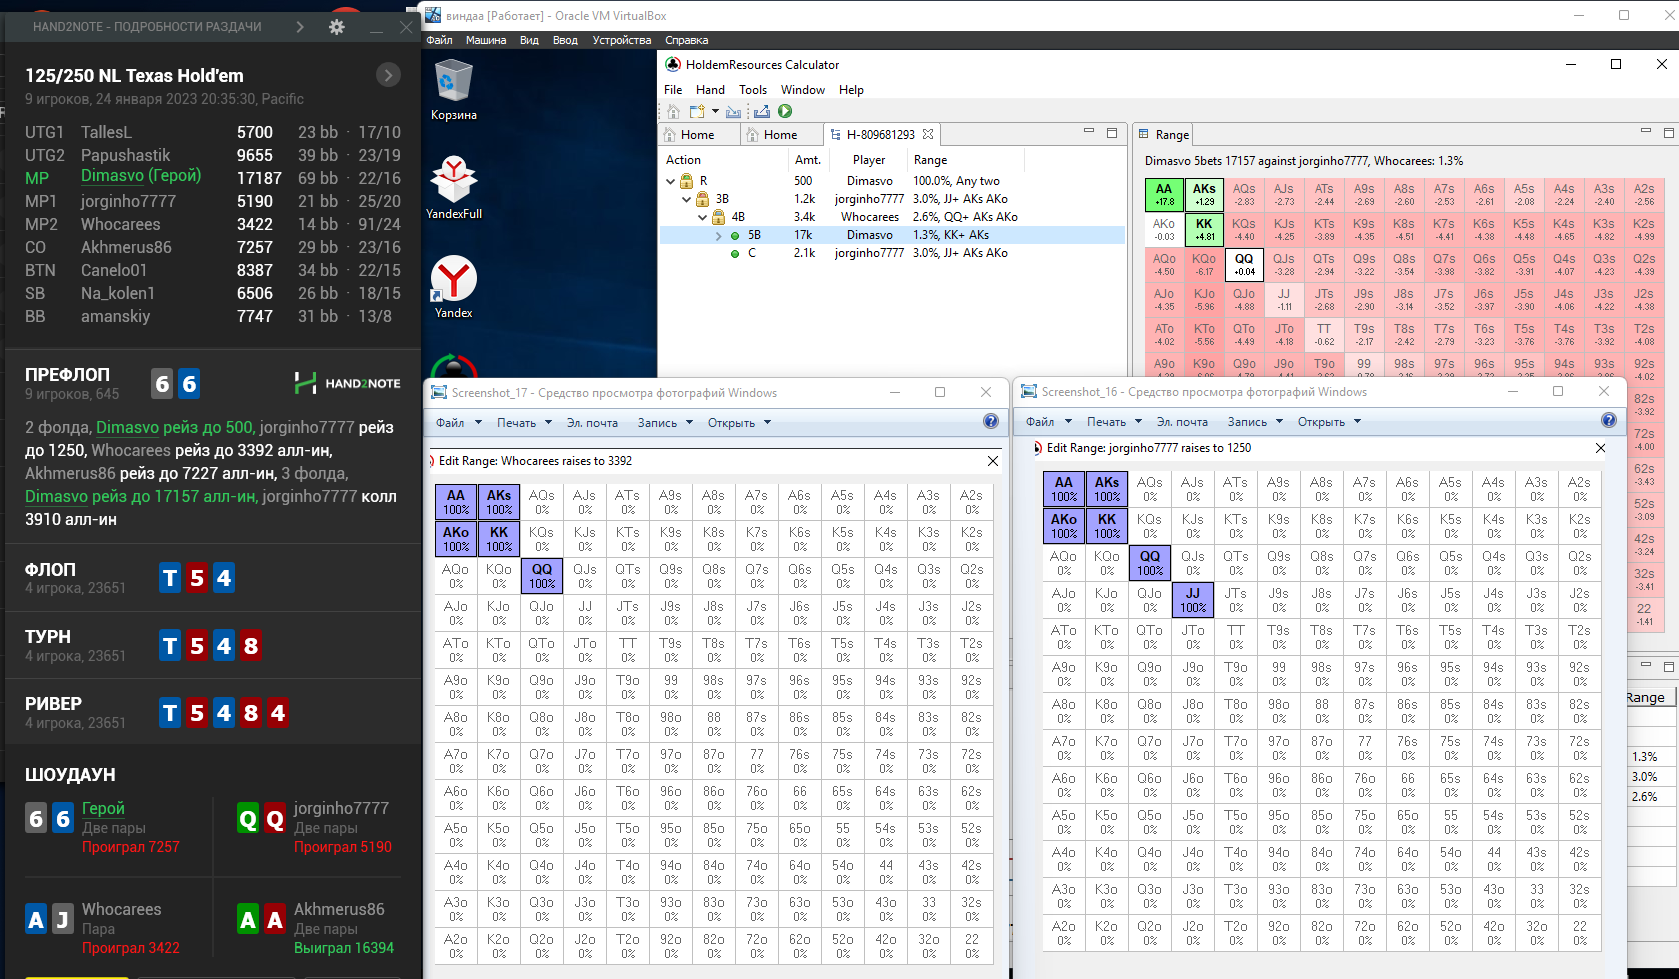
Task: Collapse the R node in action tree
Action: [x=671, y=181]
